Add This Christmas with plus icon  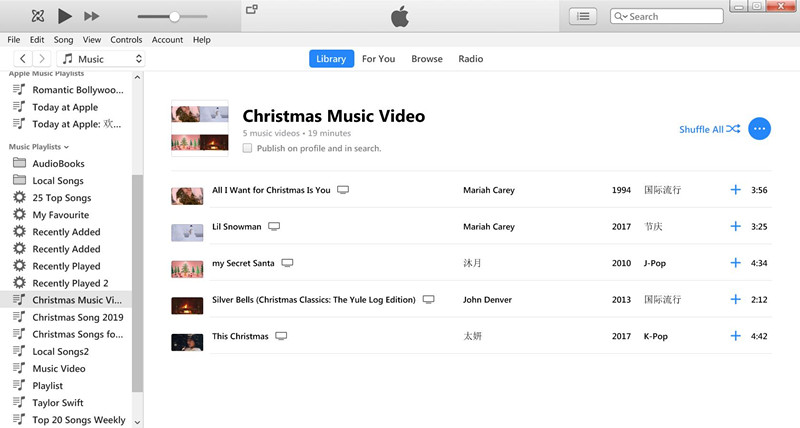(735, 336)
